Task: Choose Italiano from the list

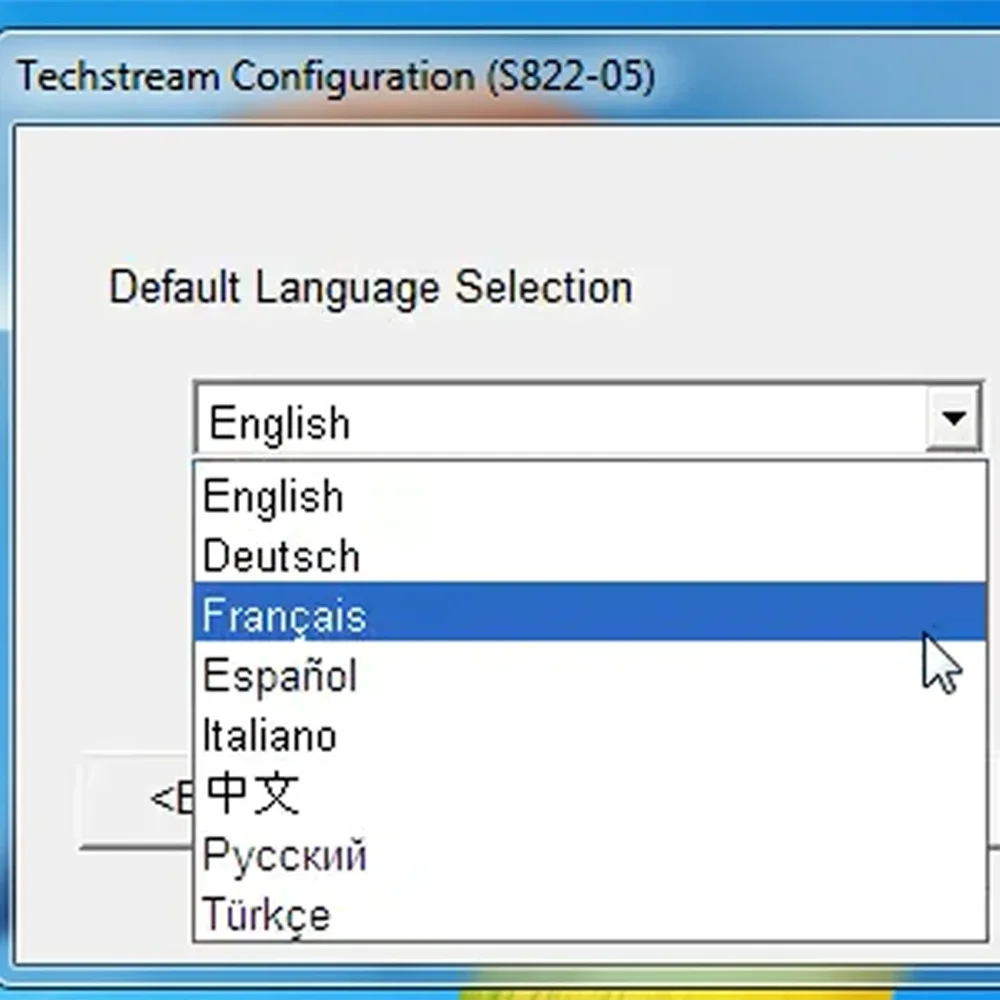Action: (x=590, y=734)
